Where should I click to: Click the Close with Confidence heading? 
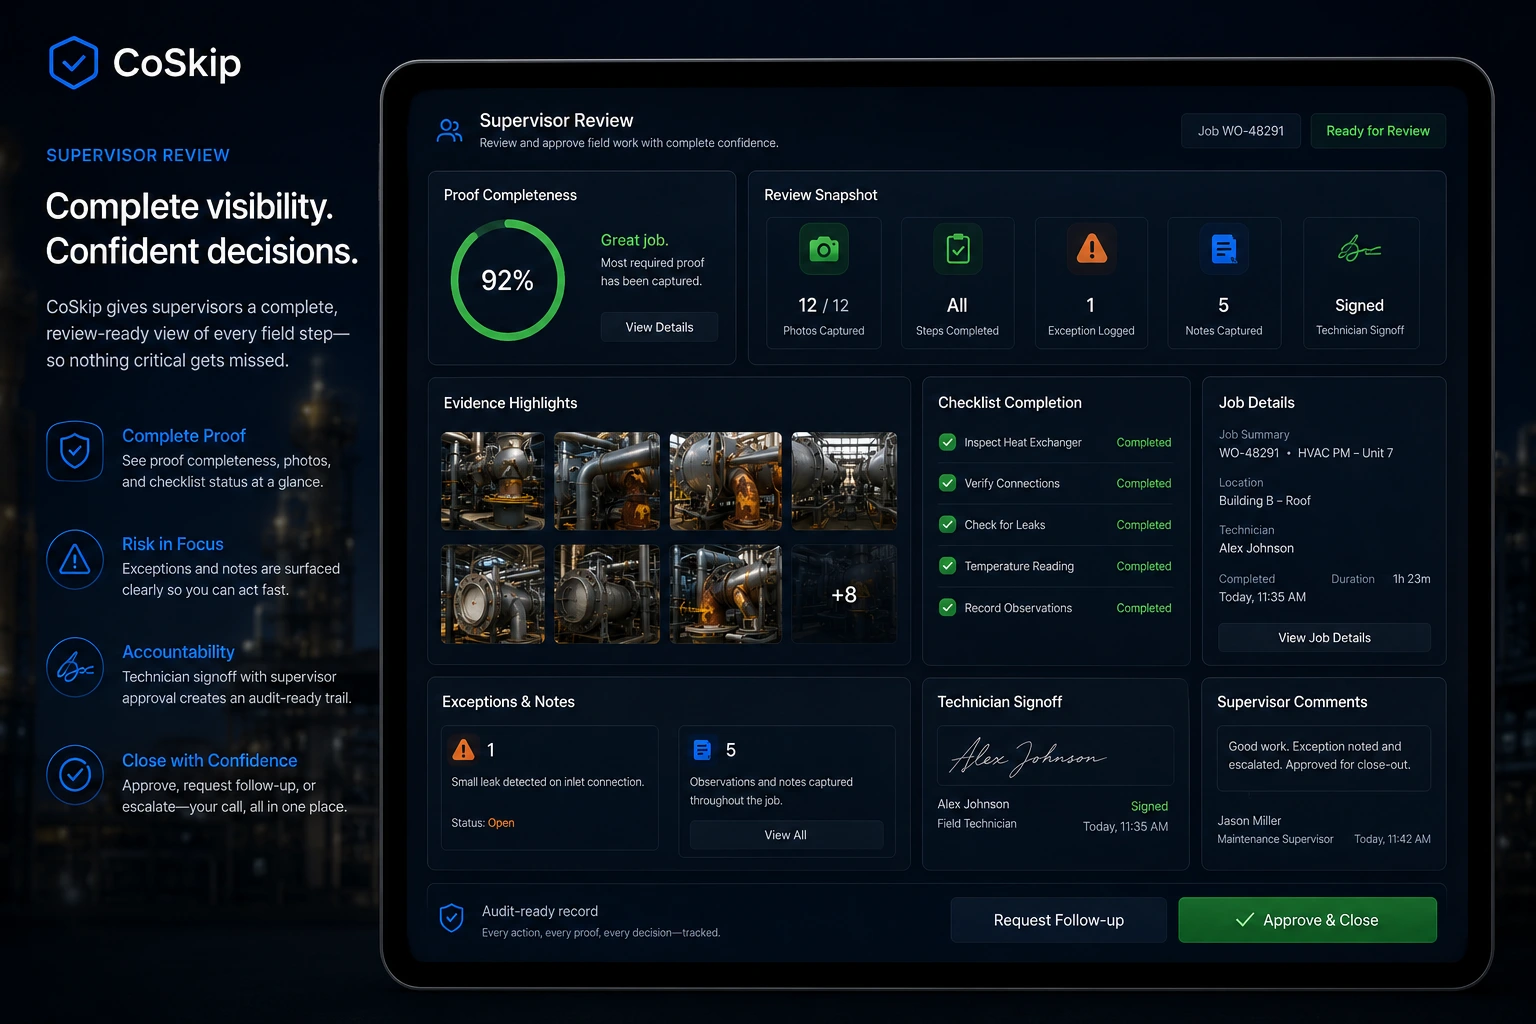pos(210,761)
